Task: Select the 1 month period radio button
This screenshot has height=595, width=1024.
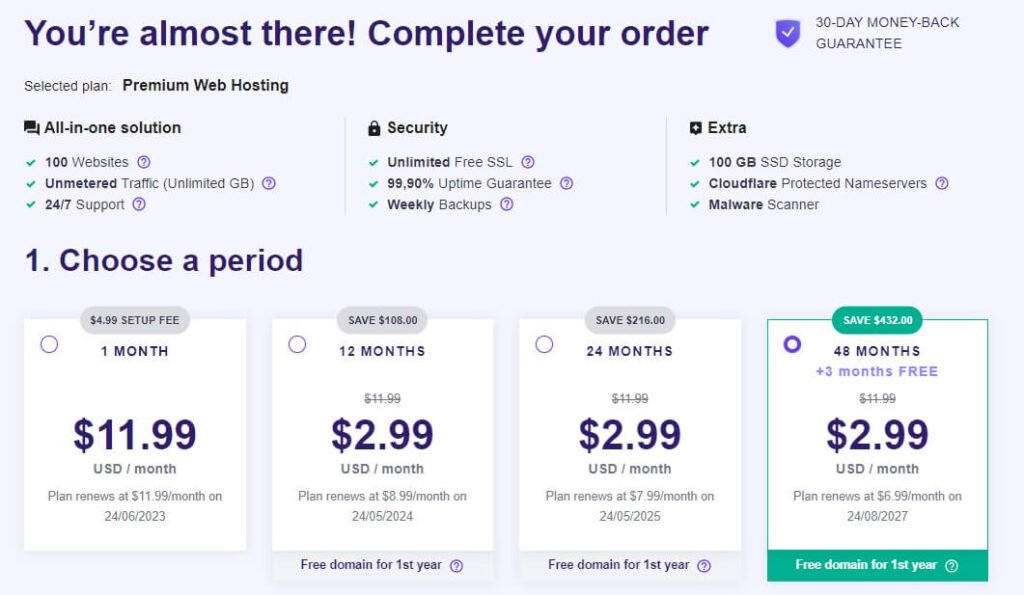Action: coord(49,344)
